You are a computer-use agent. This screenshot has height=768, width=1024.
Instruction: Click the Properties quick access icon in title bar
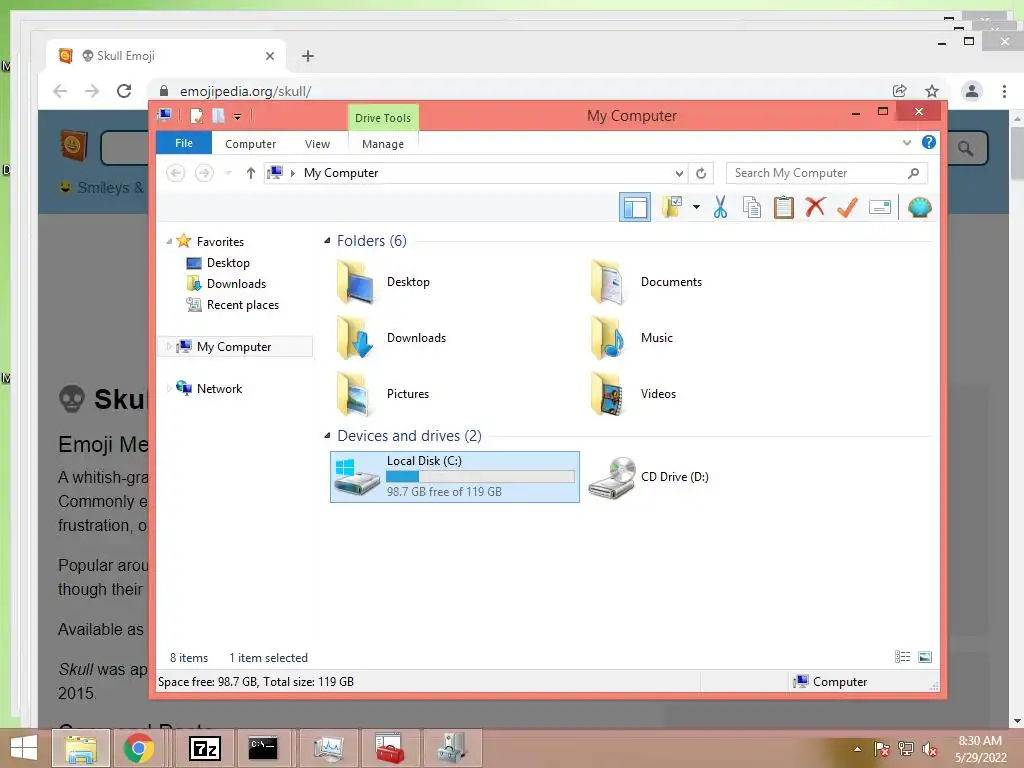(x=196, y=116)
